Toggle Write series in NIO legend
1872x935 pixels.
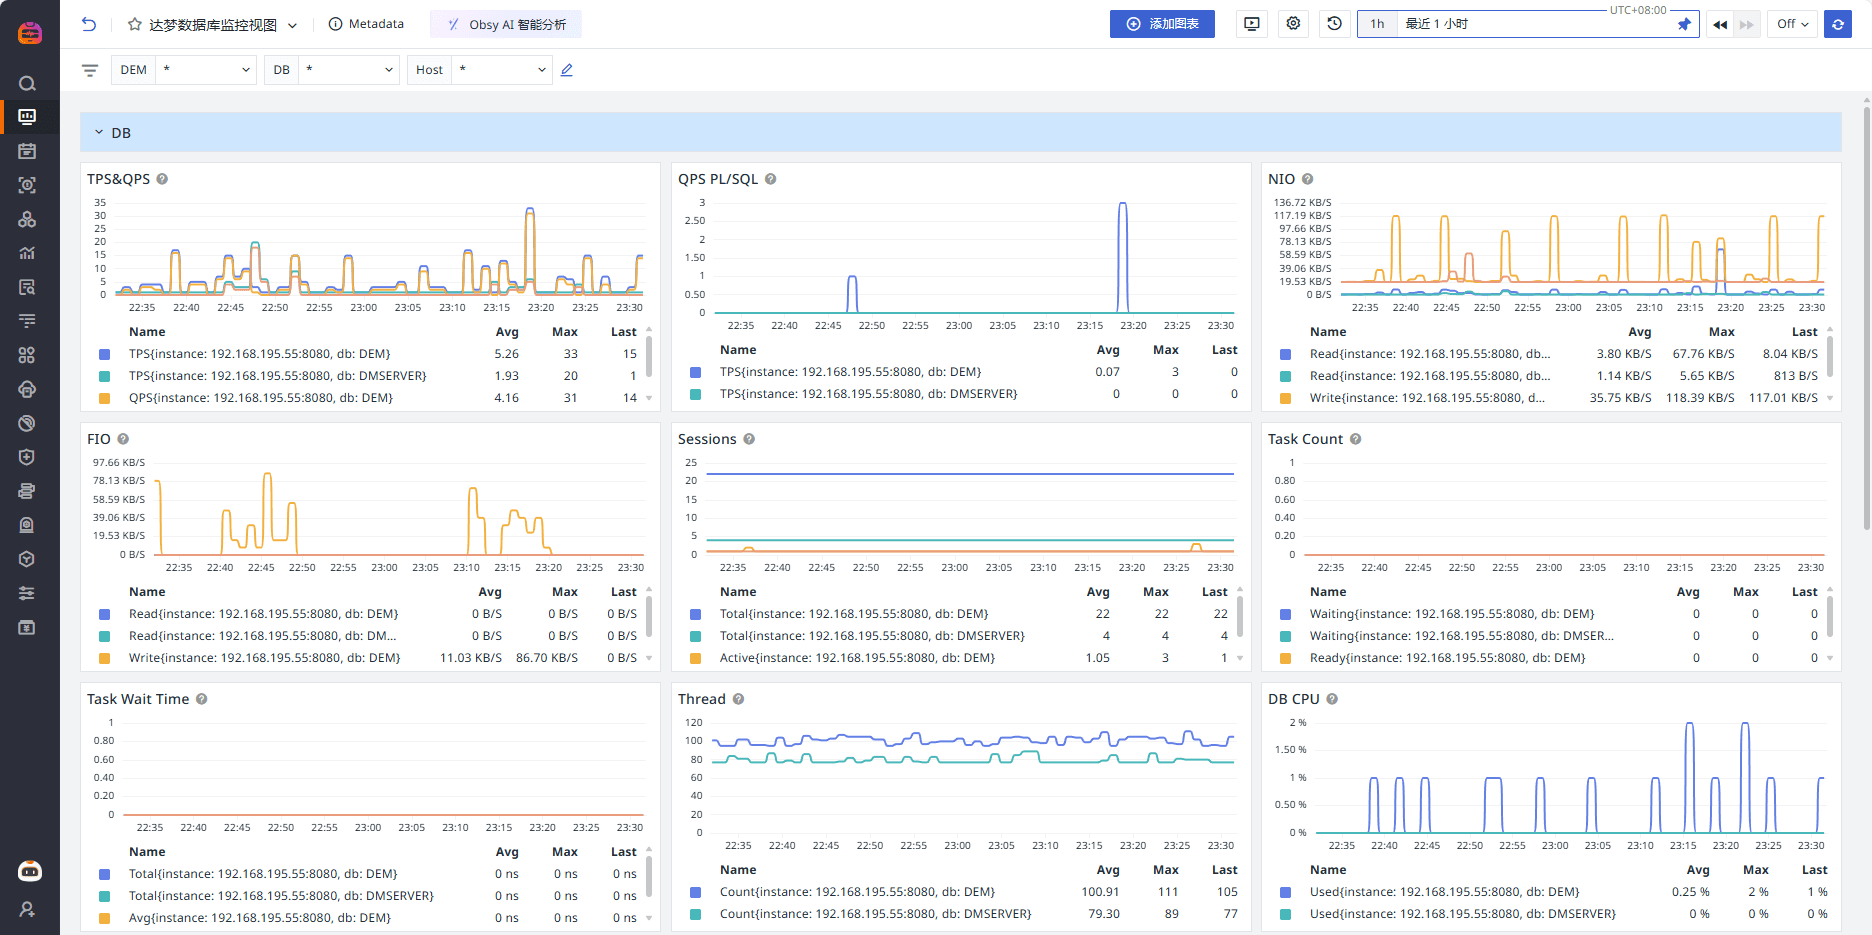click(1427, 398)
